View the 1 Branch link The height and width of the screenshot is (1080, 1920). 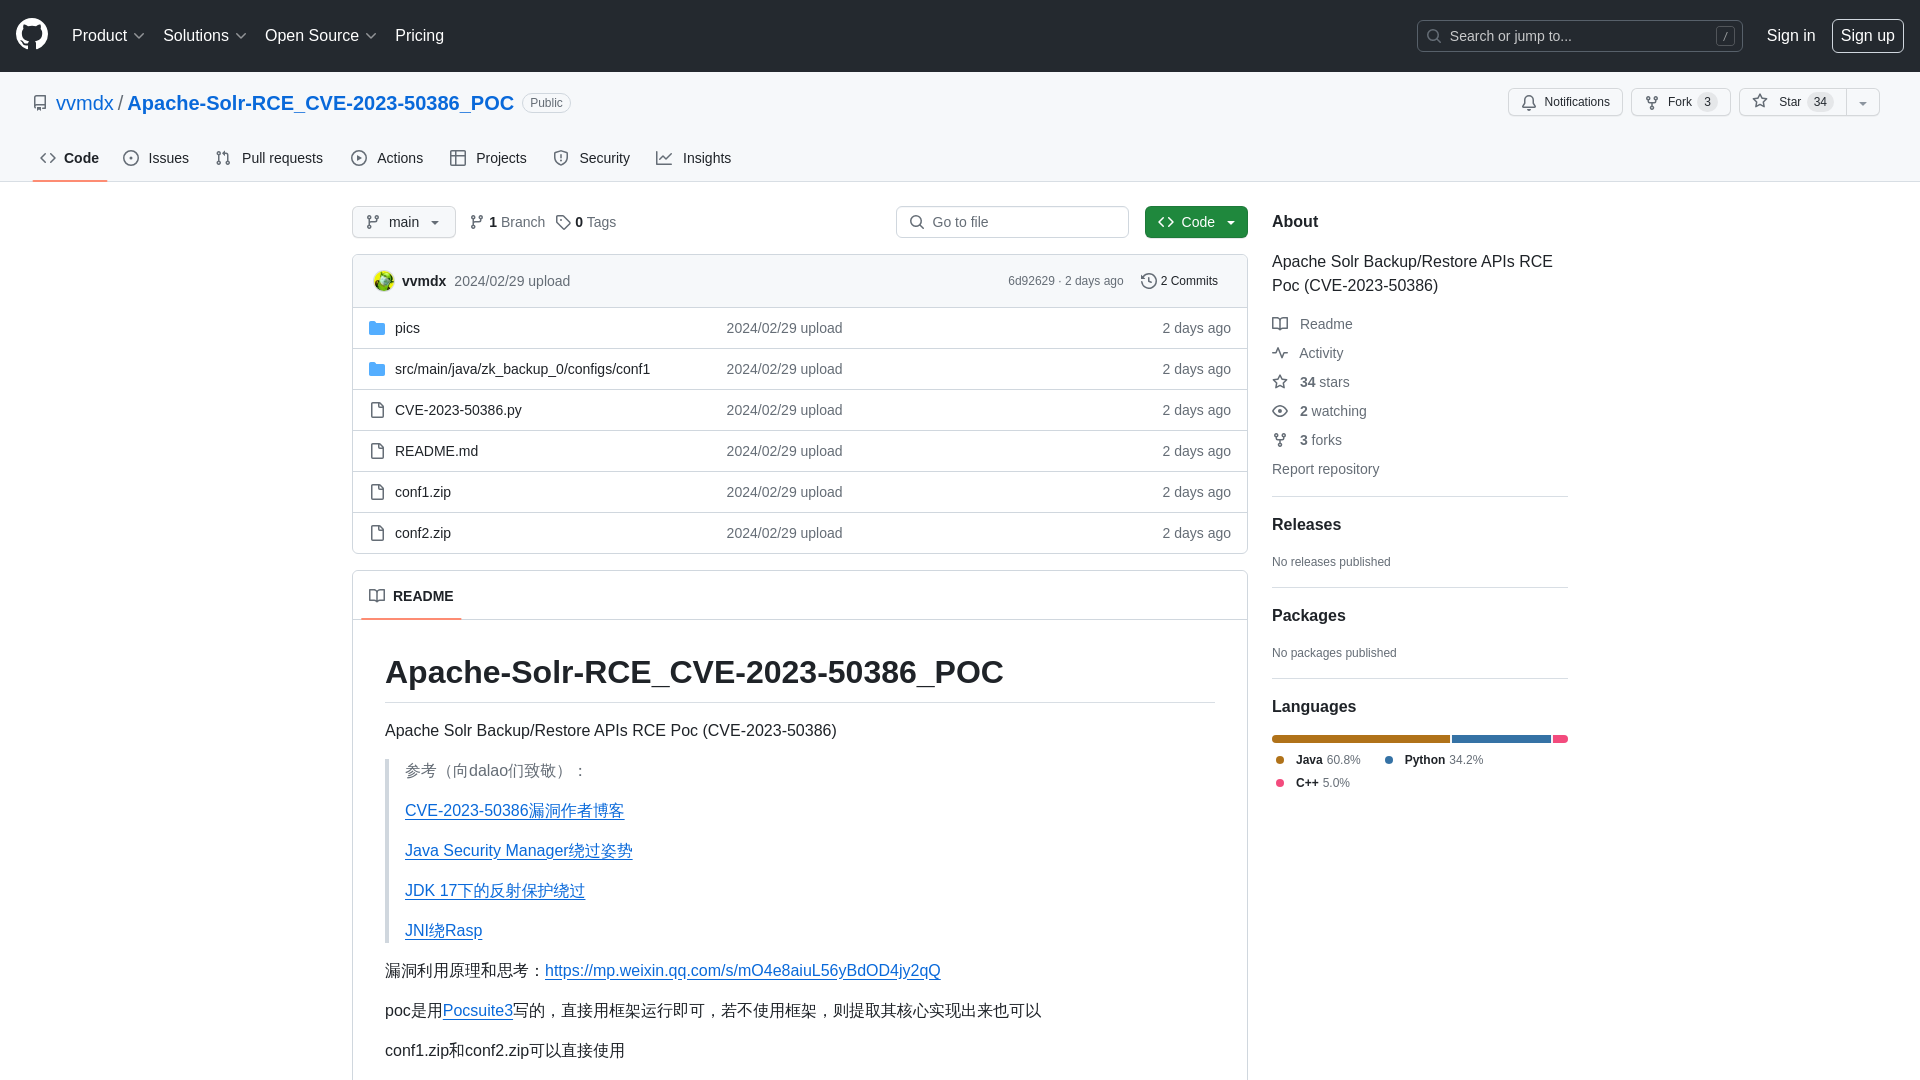coord(507,222)
